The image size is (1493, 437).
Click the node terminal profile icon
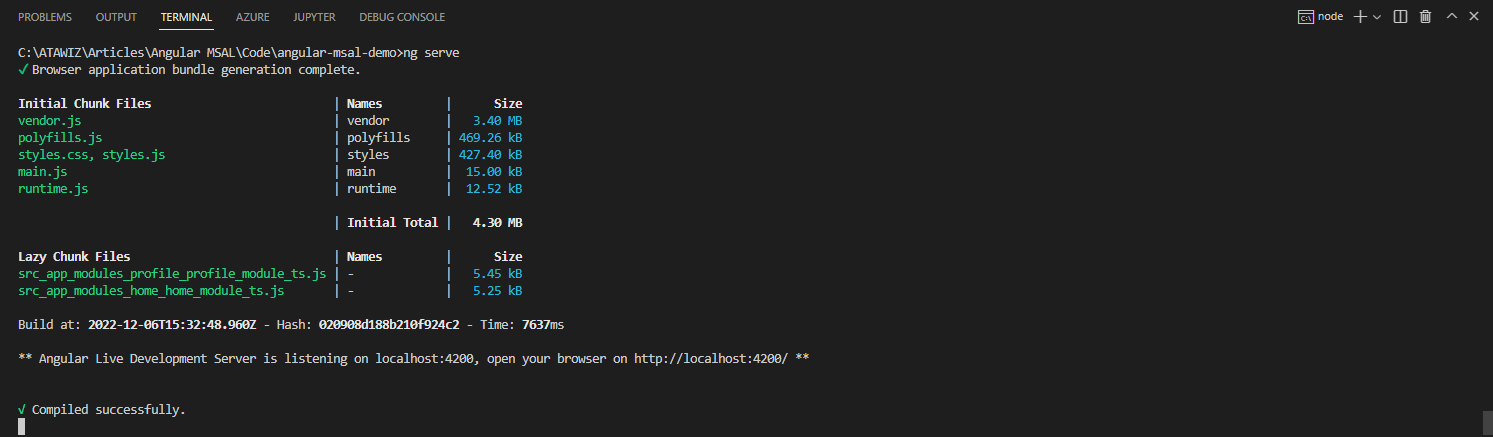tap(1305, 17)
